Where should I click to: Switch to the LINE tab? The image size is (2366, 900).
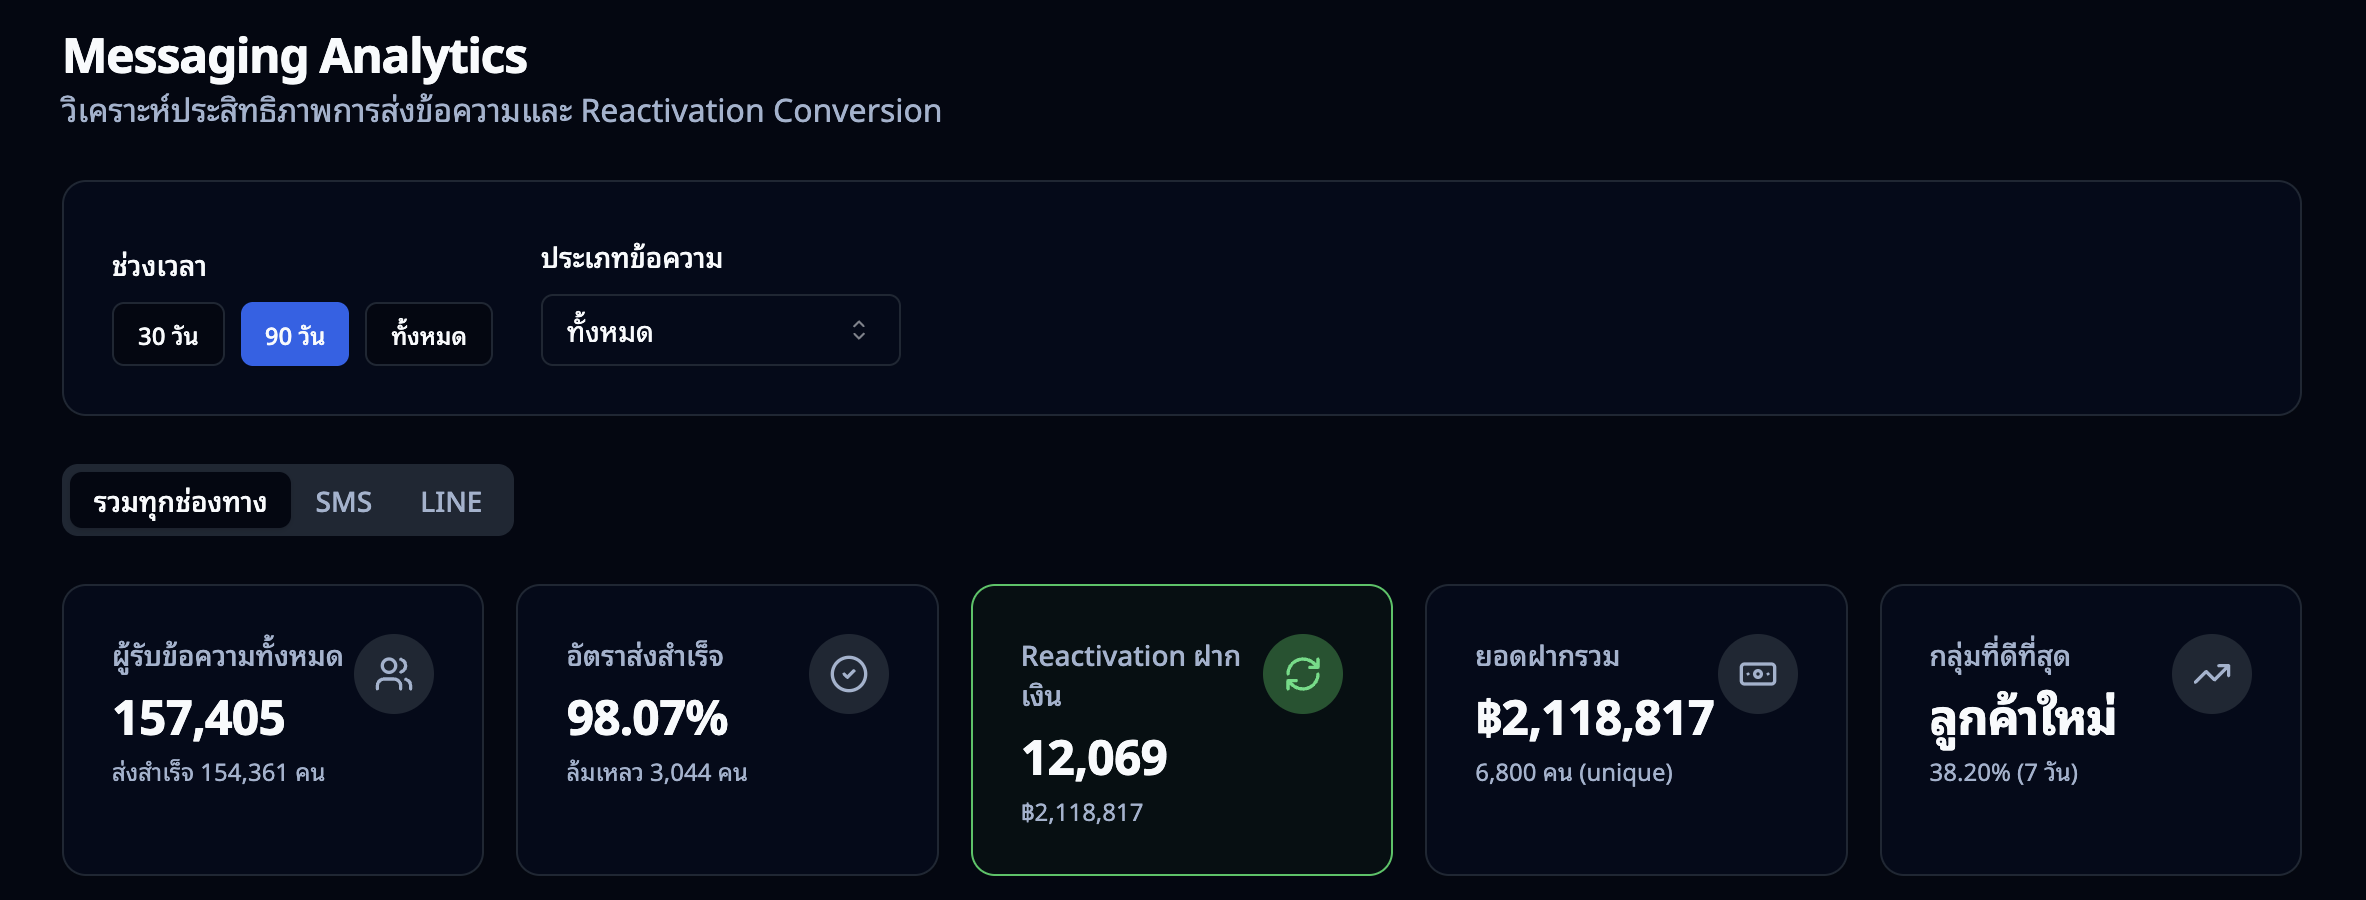pos(451,501)
